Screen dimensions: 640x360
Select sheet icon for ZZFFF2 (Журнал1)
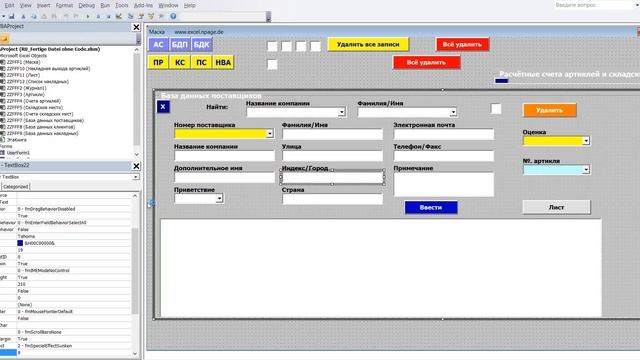[3, 88]
